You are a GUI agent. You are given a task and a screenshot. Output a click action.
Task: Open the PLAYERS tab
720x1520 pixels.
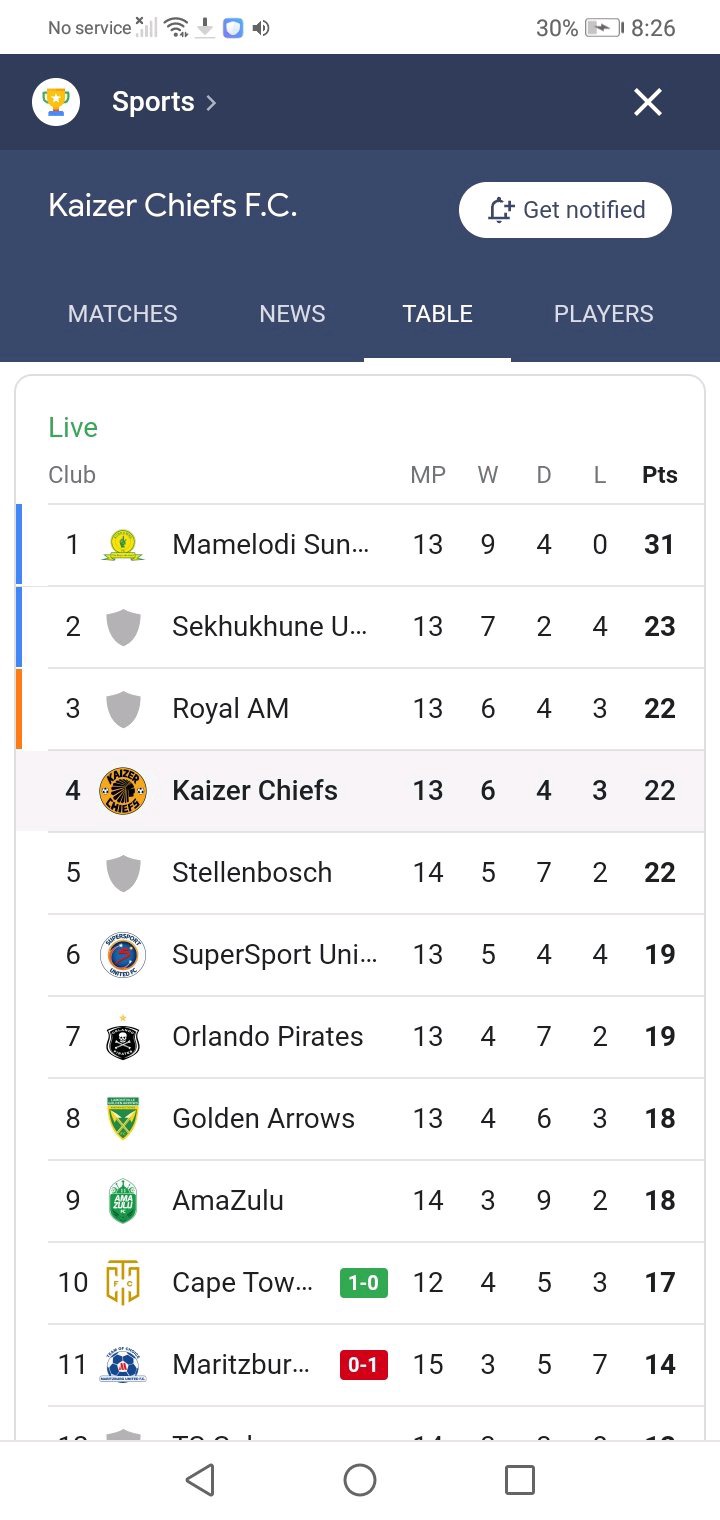pos(604,314)
